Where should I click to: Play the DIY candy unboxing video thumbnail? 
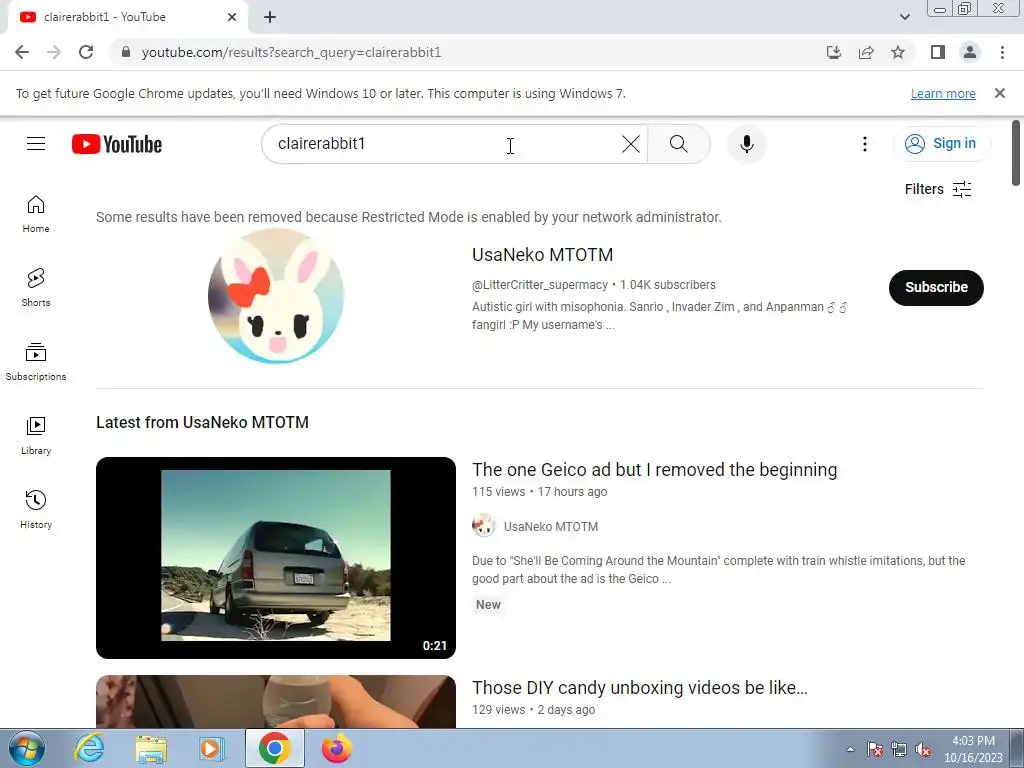tap(276, 701)
